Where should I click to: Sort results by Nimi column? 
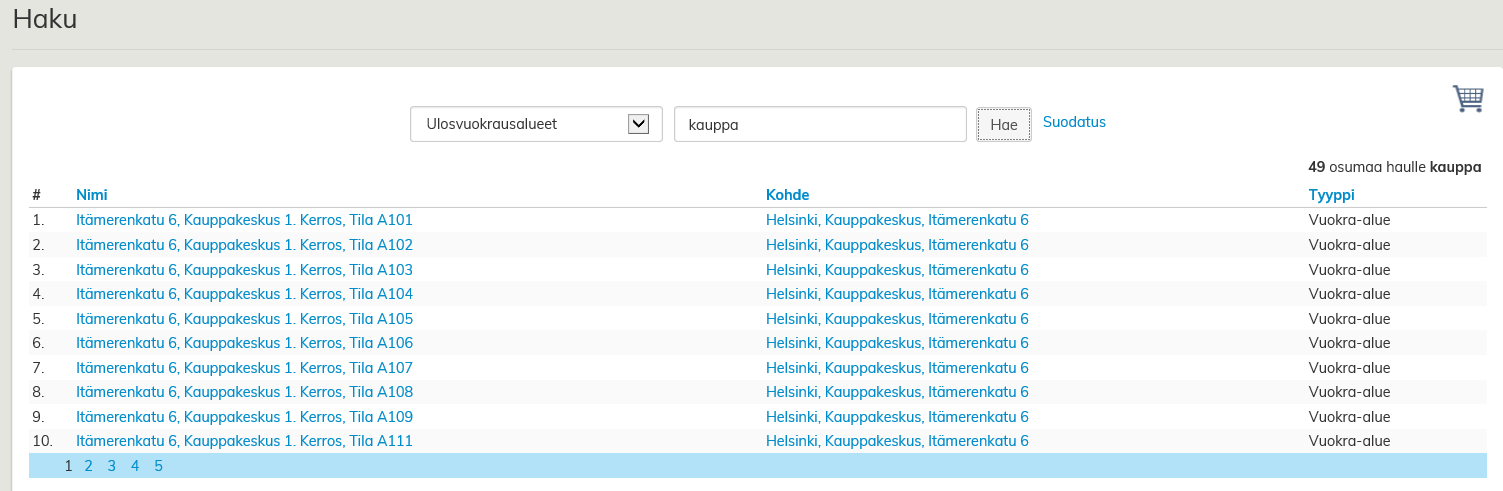(92, 195)
